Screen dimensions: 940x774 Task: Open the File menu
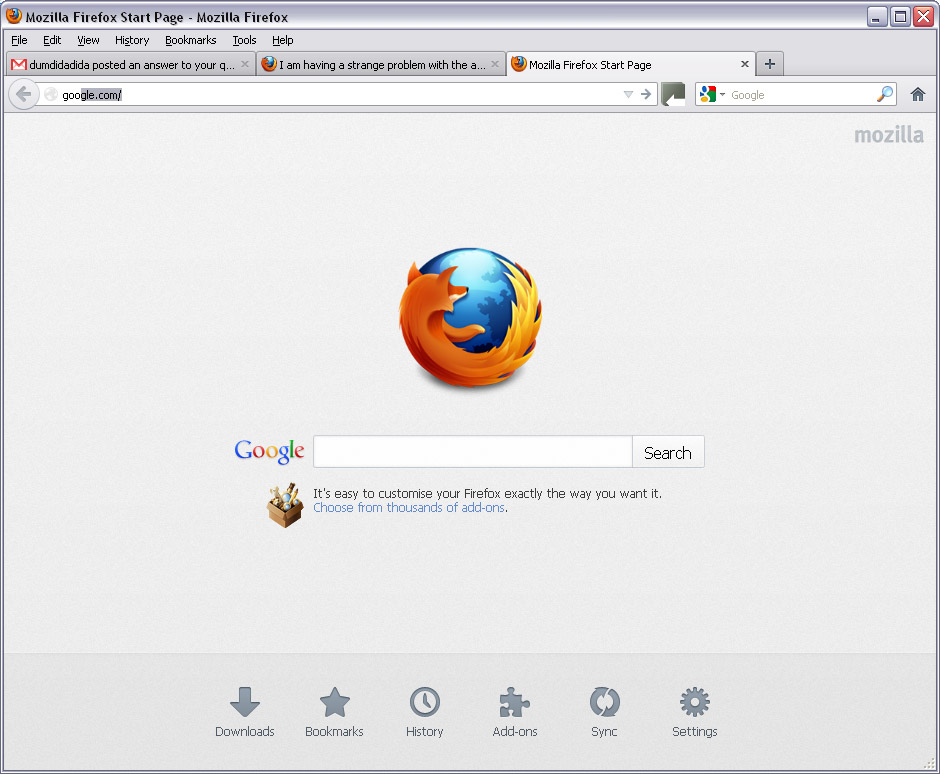pos(19,40)
